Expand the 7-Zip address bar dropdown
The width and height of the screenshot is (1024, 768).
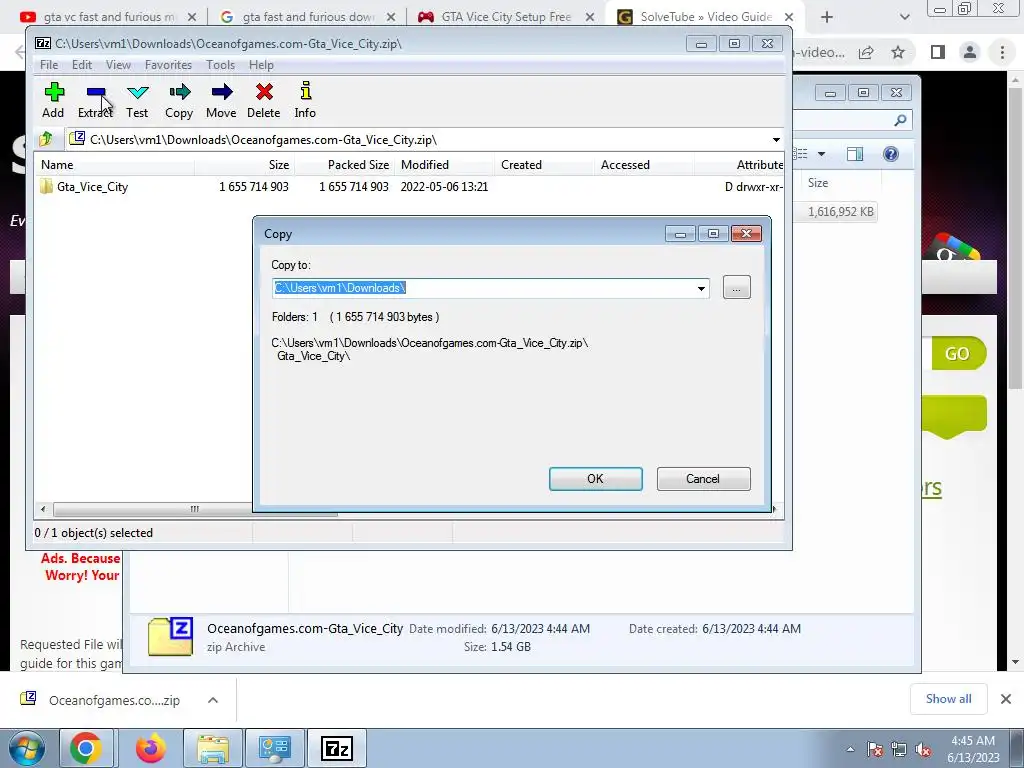click(775, 140)
